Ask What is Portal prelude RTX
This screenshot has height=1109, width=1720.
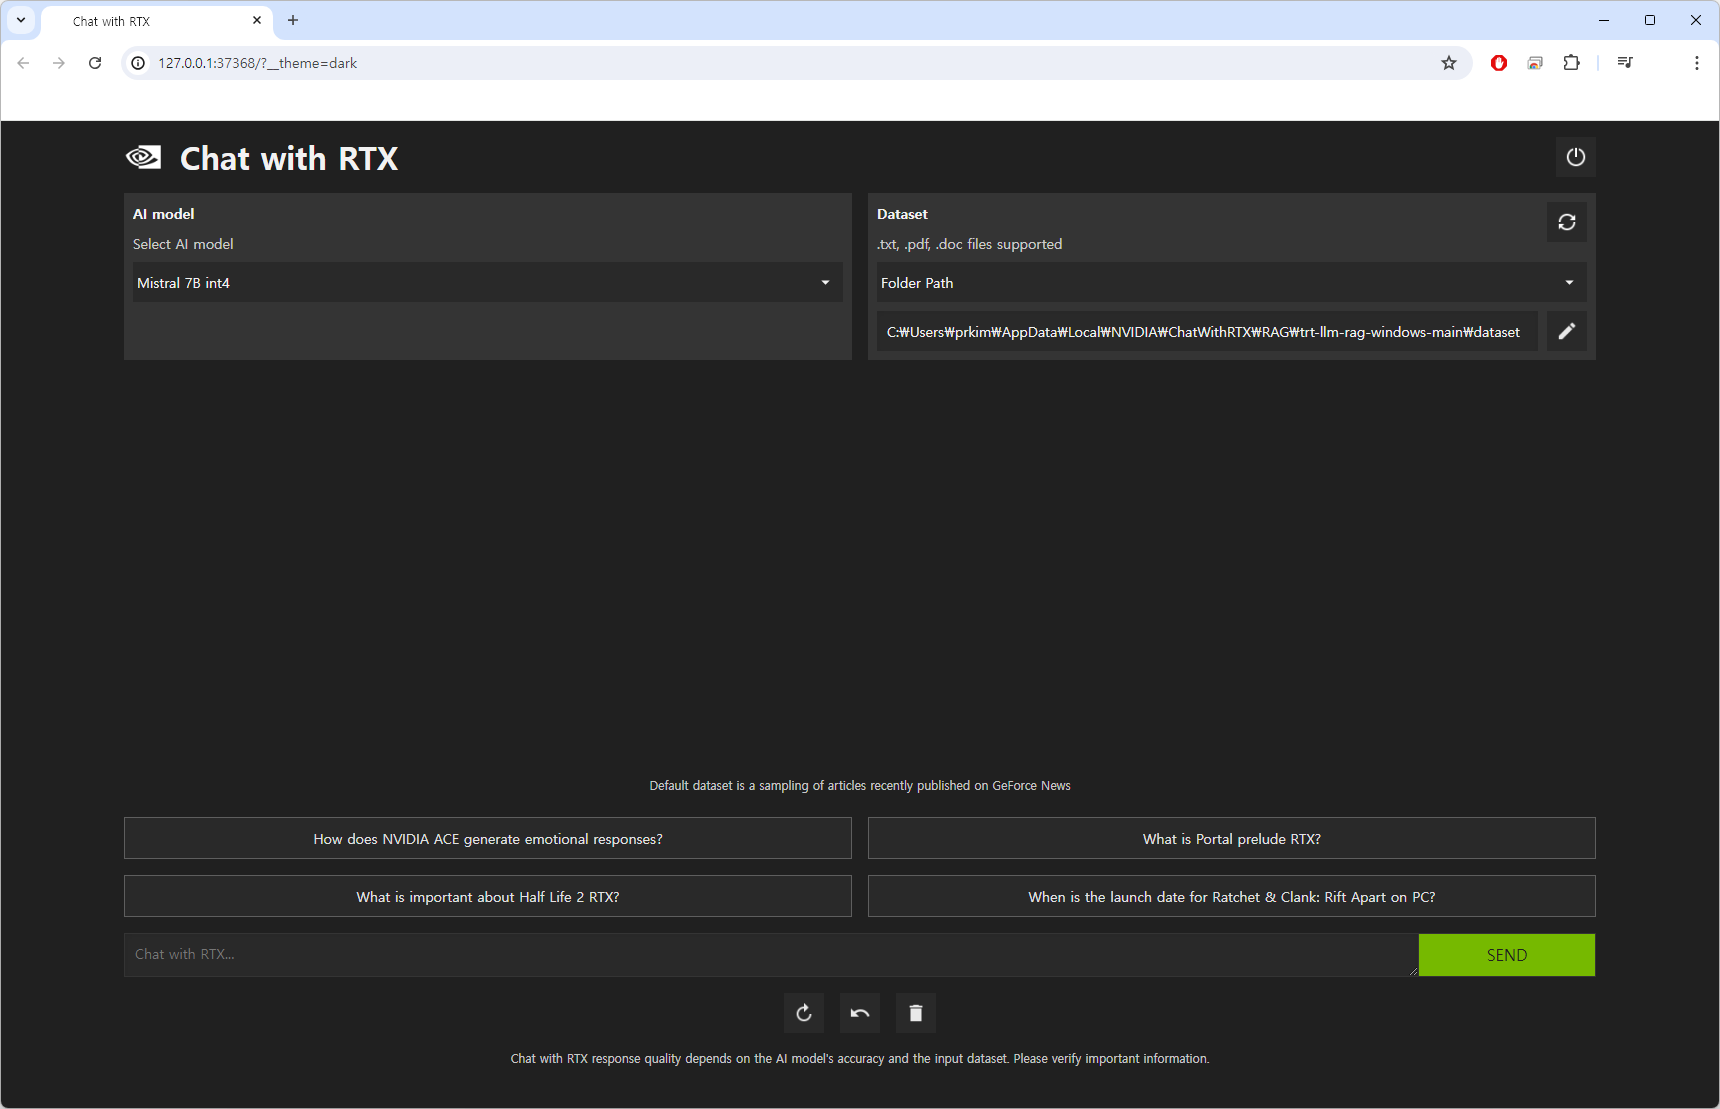click(1231, 839)
